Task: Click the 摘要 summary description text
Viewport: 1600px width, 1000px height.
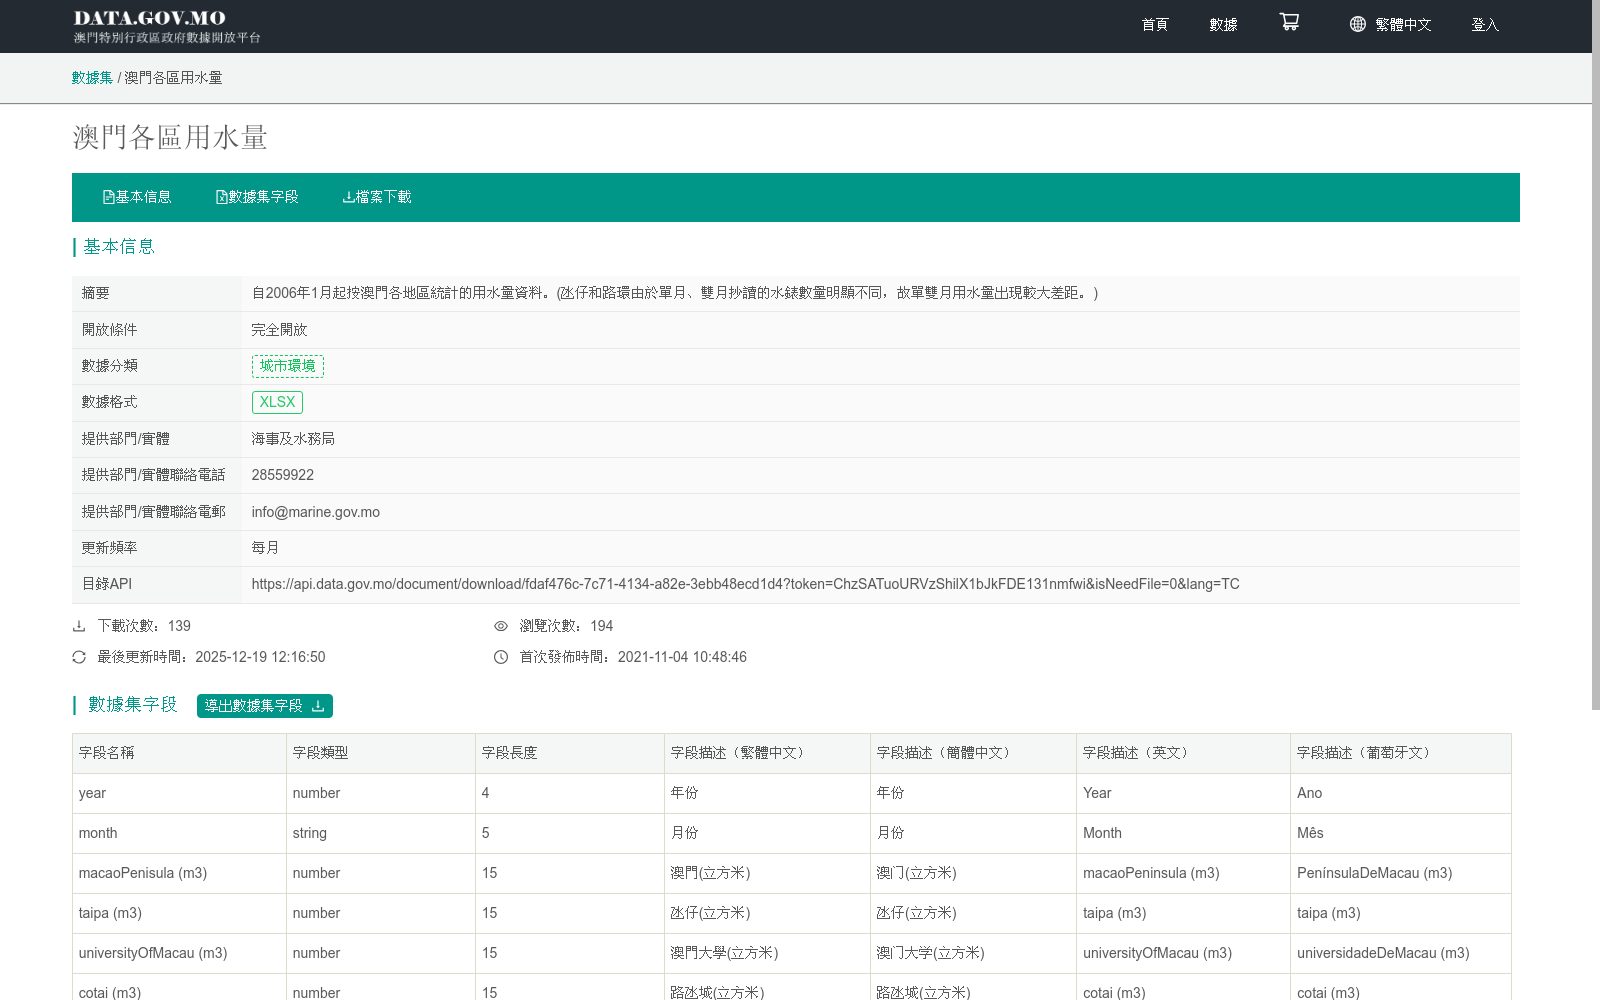Action: (x=675, y=293)
